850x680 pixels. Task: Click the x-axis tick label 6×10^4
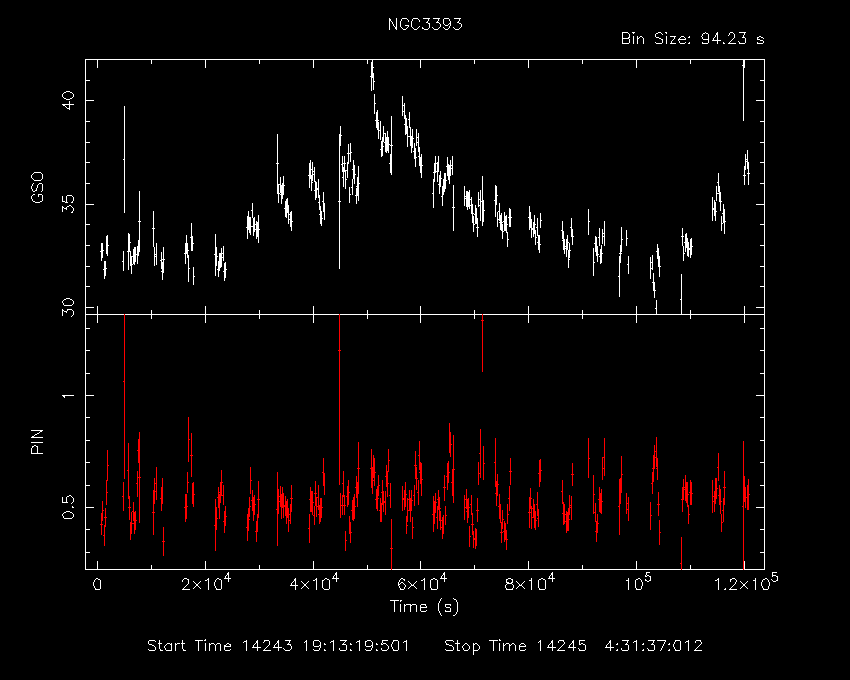[422, 583]
